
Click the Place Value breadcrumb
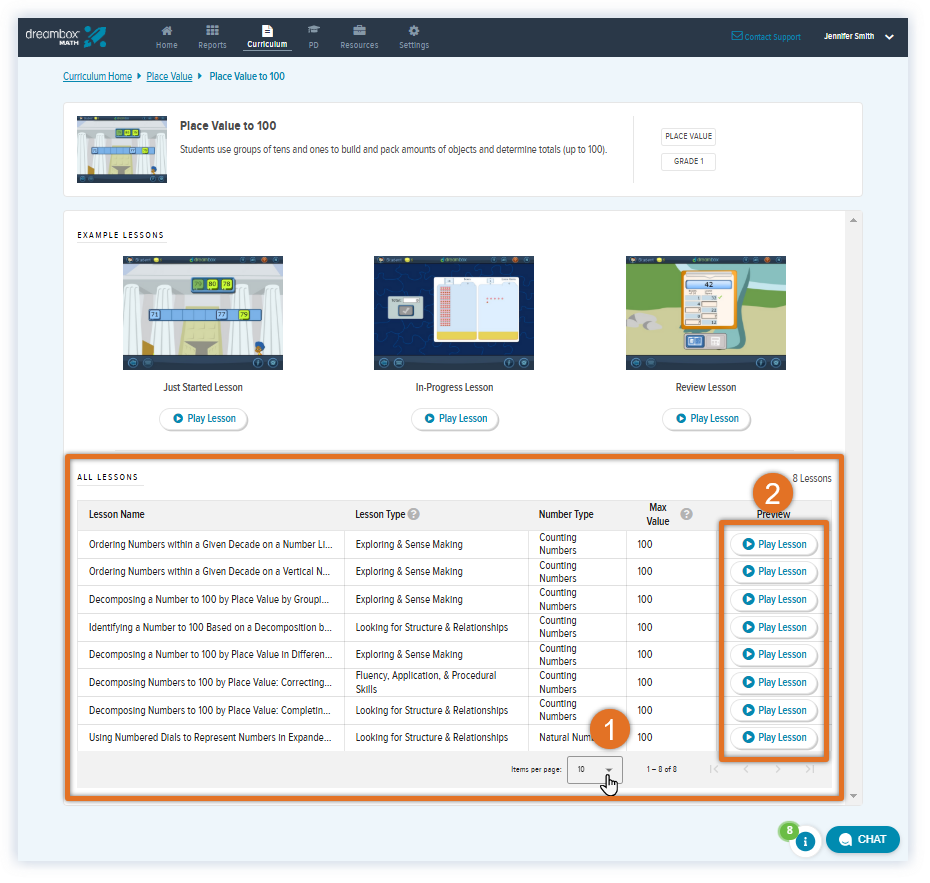coord(169,76)
